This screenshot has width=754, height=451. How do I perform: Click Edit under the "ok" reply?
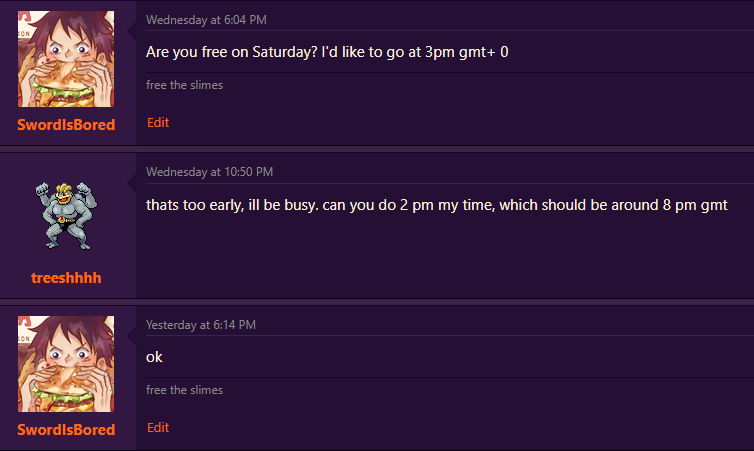[158, 427]
